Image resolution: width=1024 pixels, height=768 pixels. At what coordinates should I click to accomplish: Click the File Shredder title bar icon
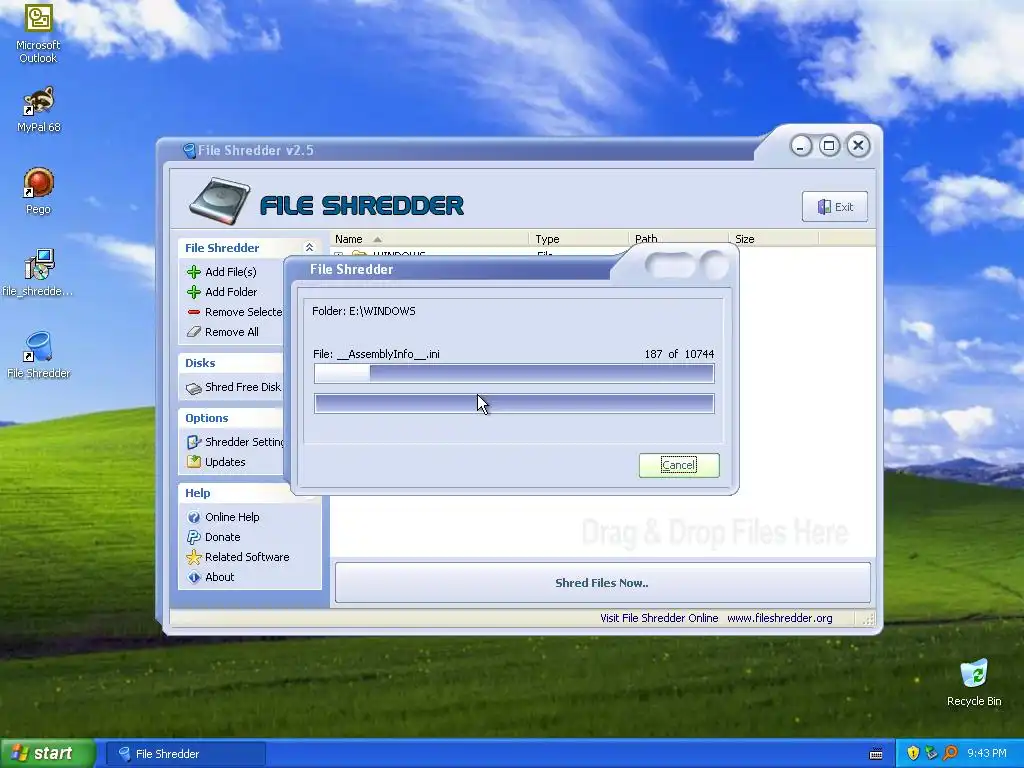189,151
